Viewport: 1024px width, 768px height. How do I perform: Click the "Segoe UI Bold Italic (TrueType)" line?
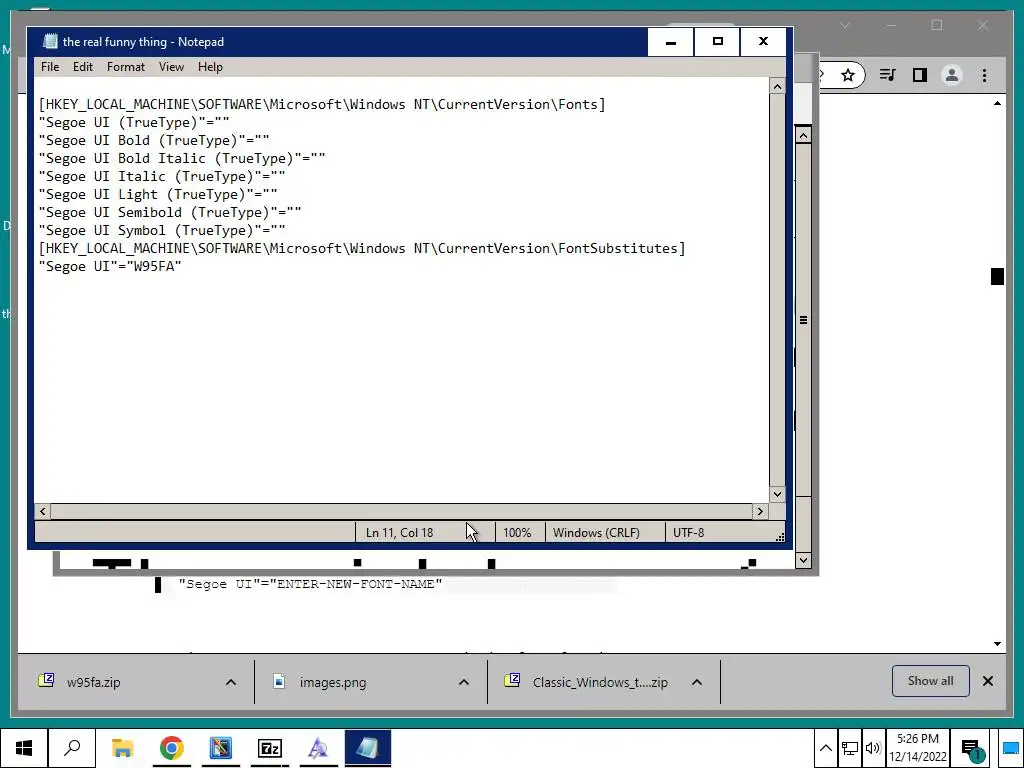pyautogui.click(x=182, y=159)
